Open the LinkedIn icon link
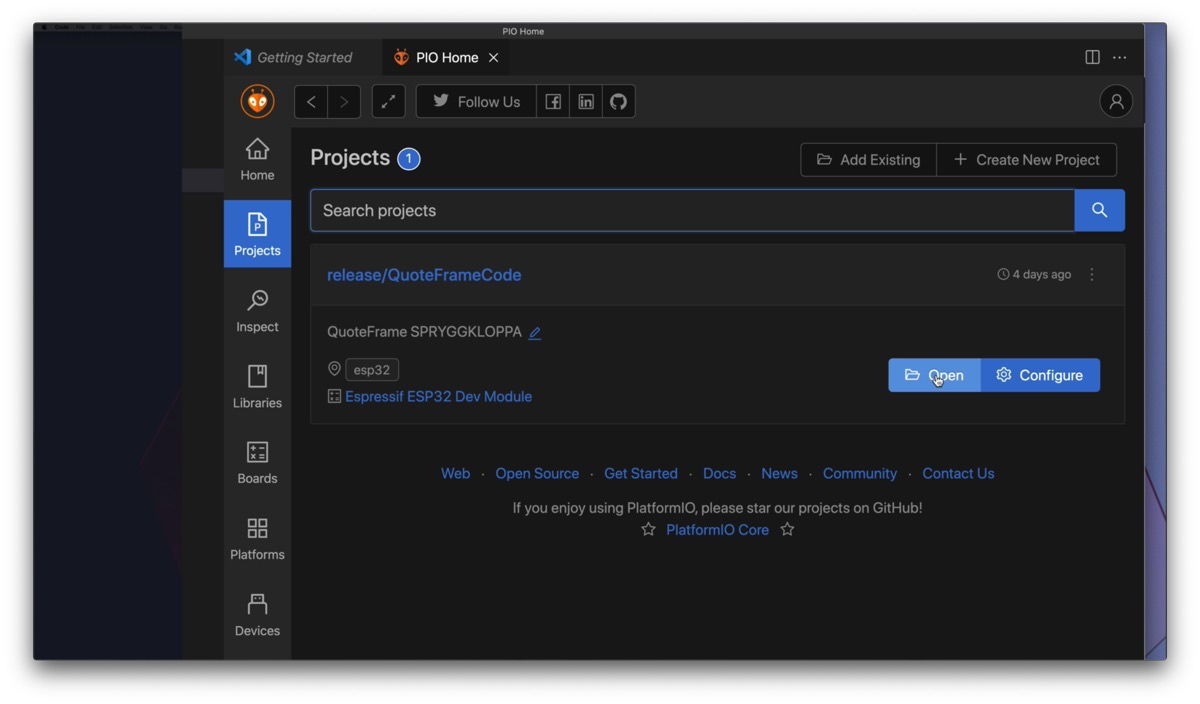 586,101
